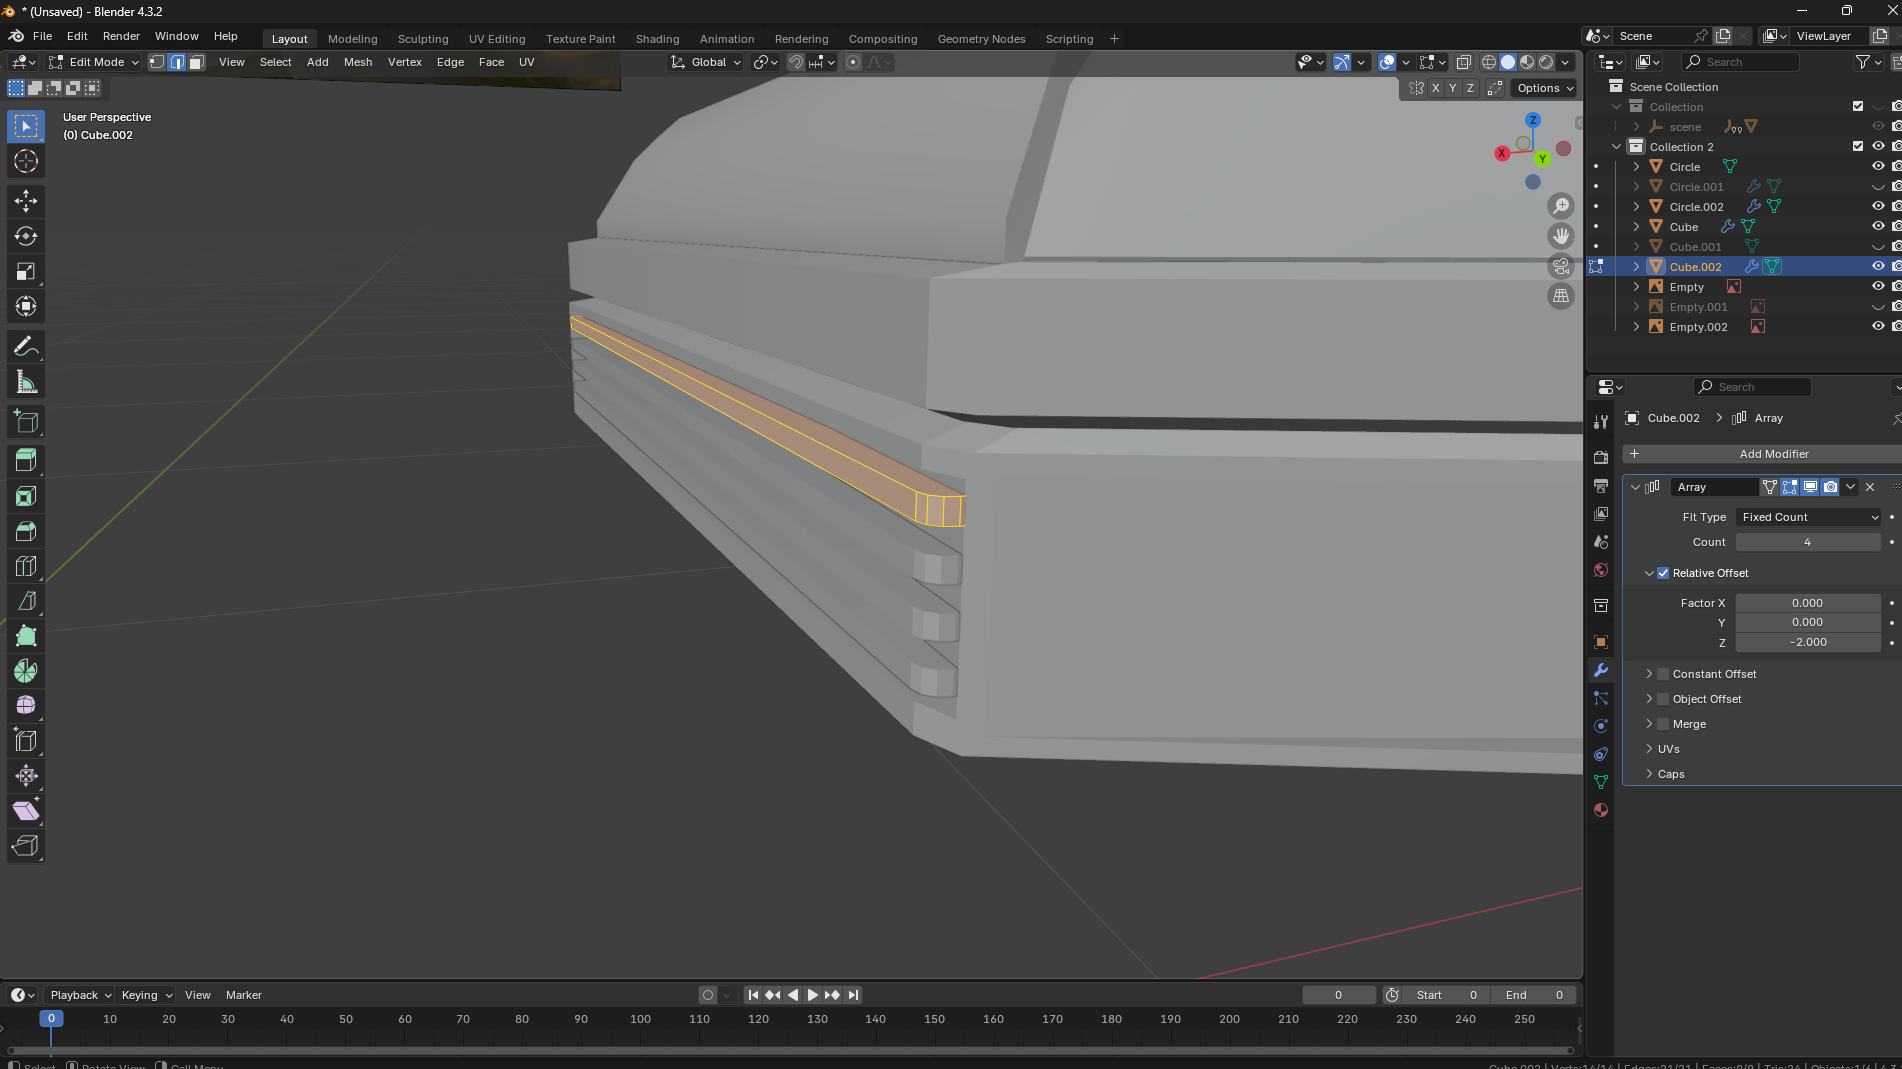Open the World properties tab
This screenshot has width=1902, height=1069.
click(1601, 570)
